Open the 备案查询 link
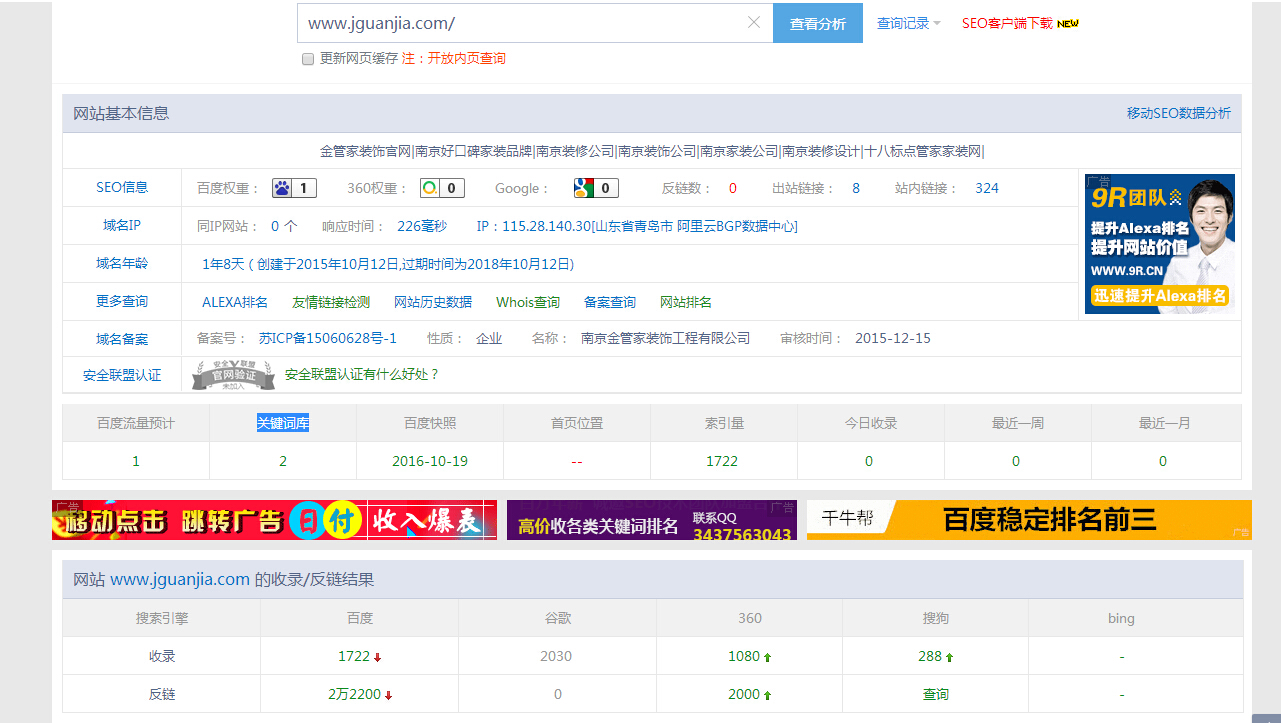This screenshot has height=723, width=1281. (x=610, y=302)
